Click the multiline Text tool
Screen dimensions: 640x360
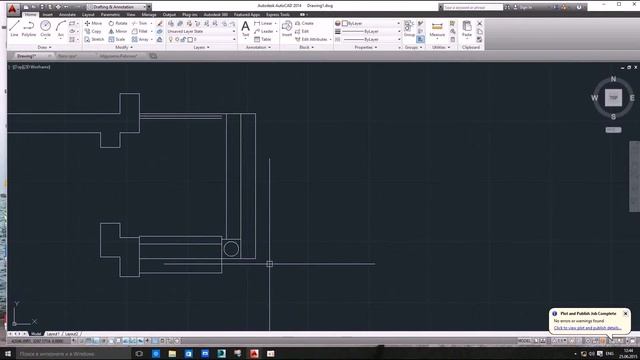point(245,29)
